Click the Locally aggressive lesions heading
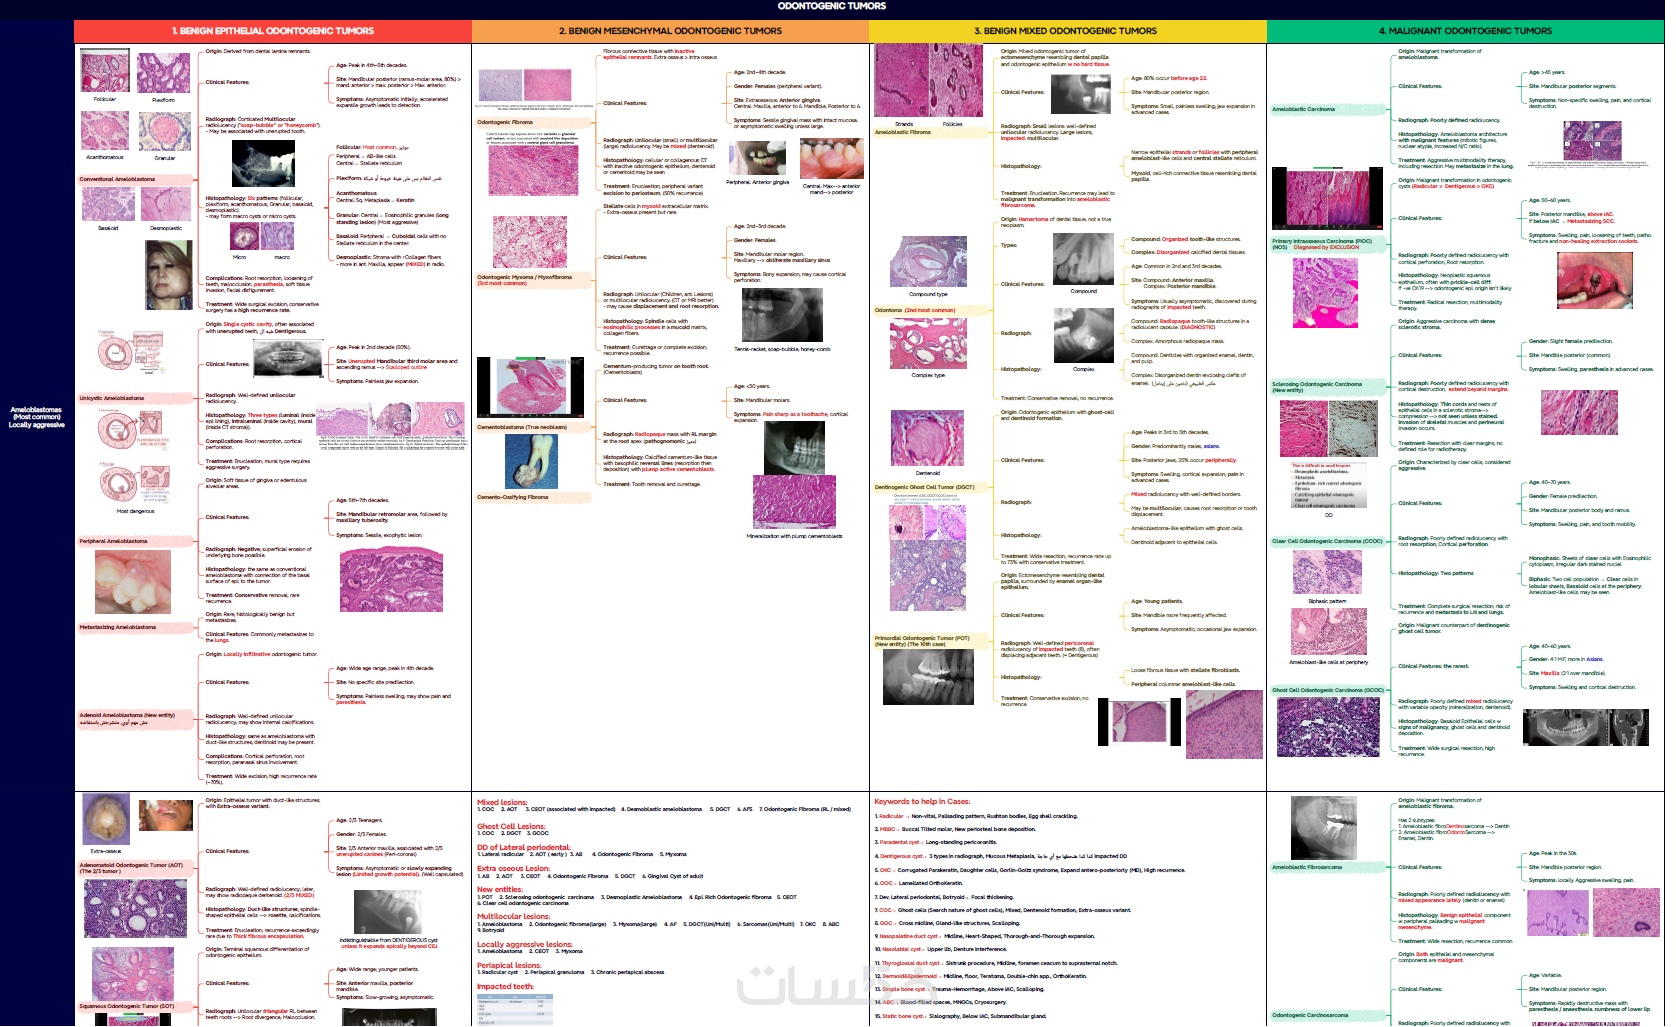 coord(525,944)
